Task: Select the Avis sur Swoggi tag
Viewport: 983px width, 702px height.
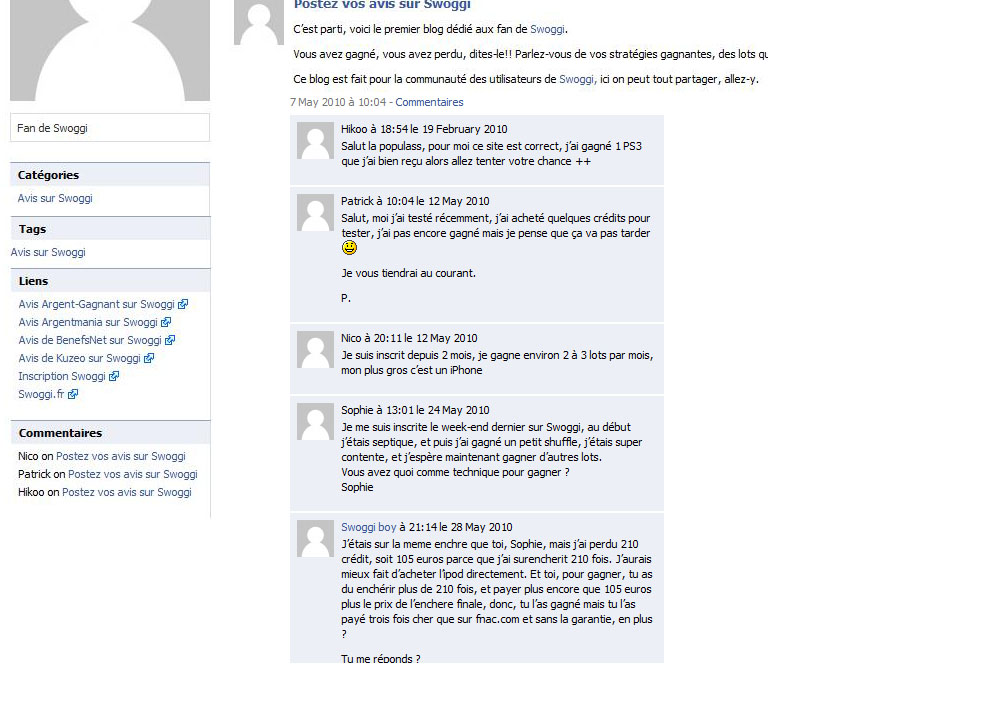Action: pyautogui.click(x=48, y=252)
